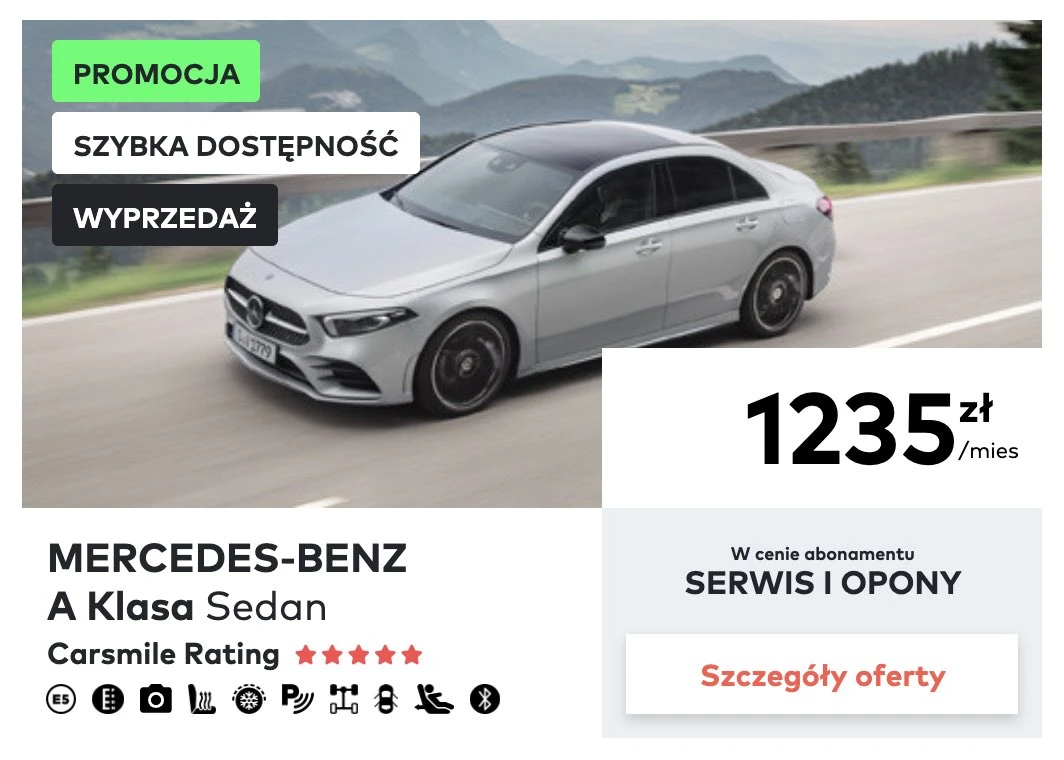
Task: Click the Carsmile Rating label
Action: pos(164,654)
